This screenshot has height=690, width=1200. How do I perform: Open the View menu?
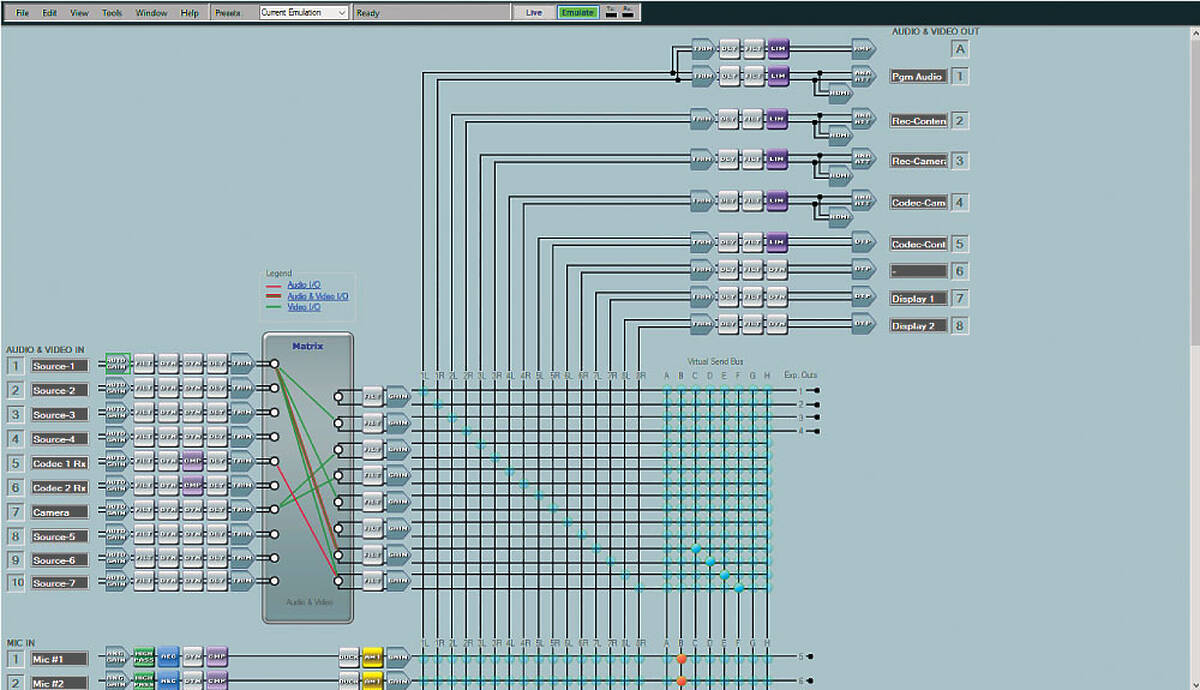pos(80,13)
